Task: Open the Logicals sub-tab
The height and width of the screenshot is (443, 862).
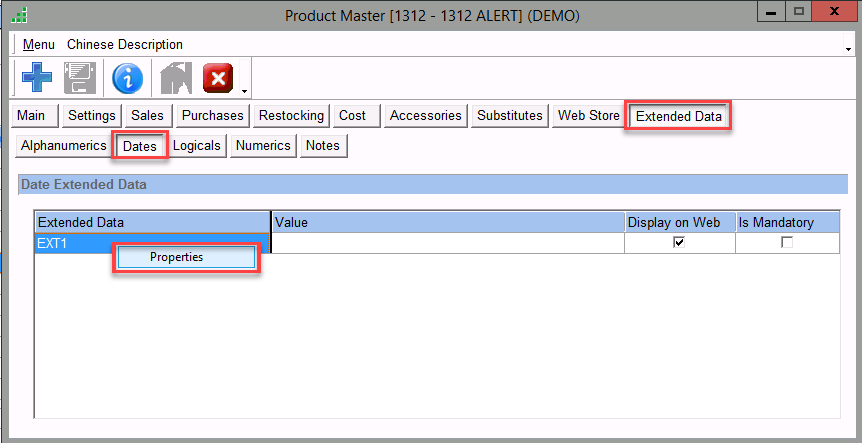Action: pos(196,145)
